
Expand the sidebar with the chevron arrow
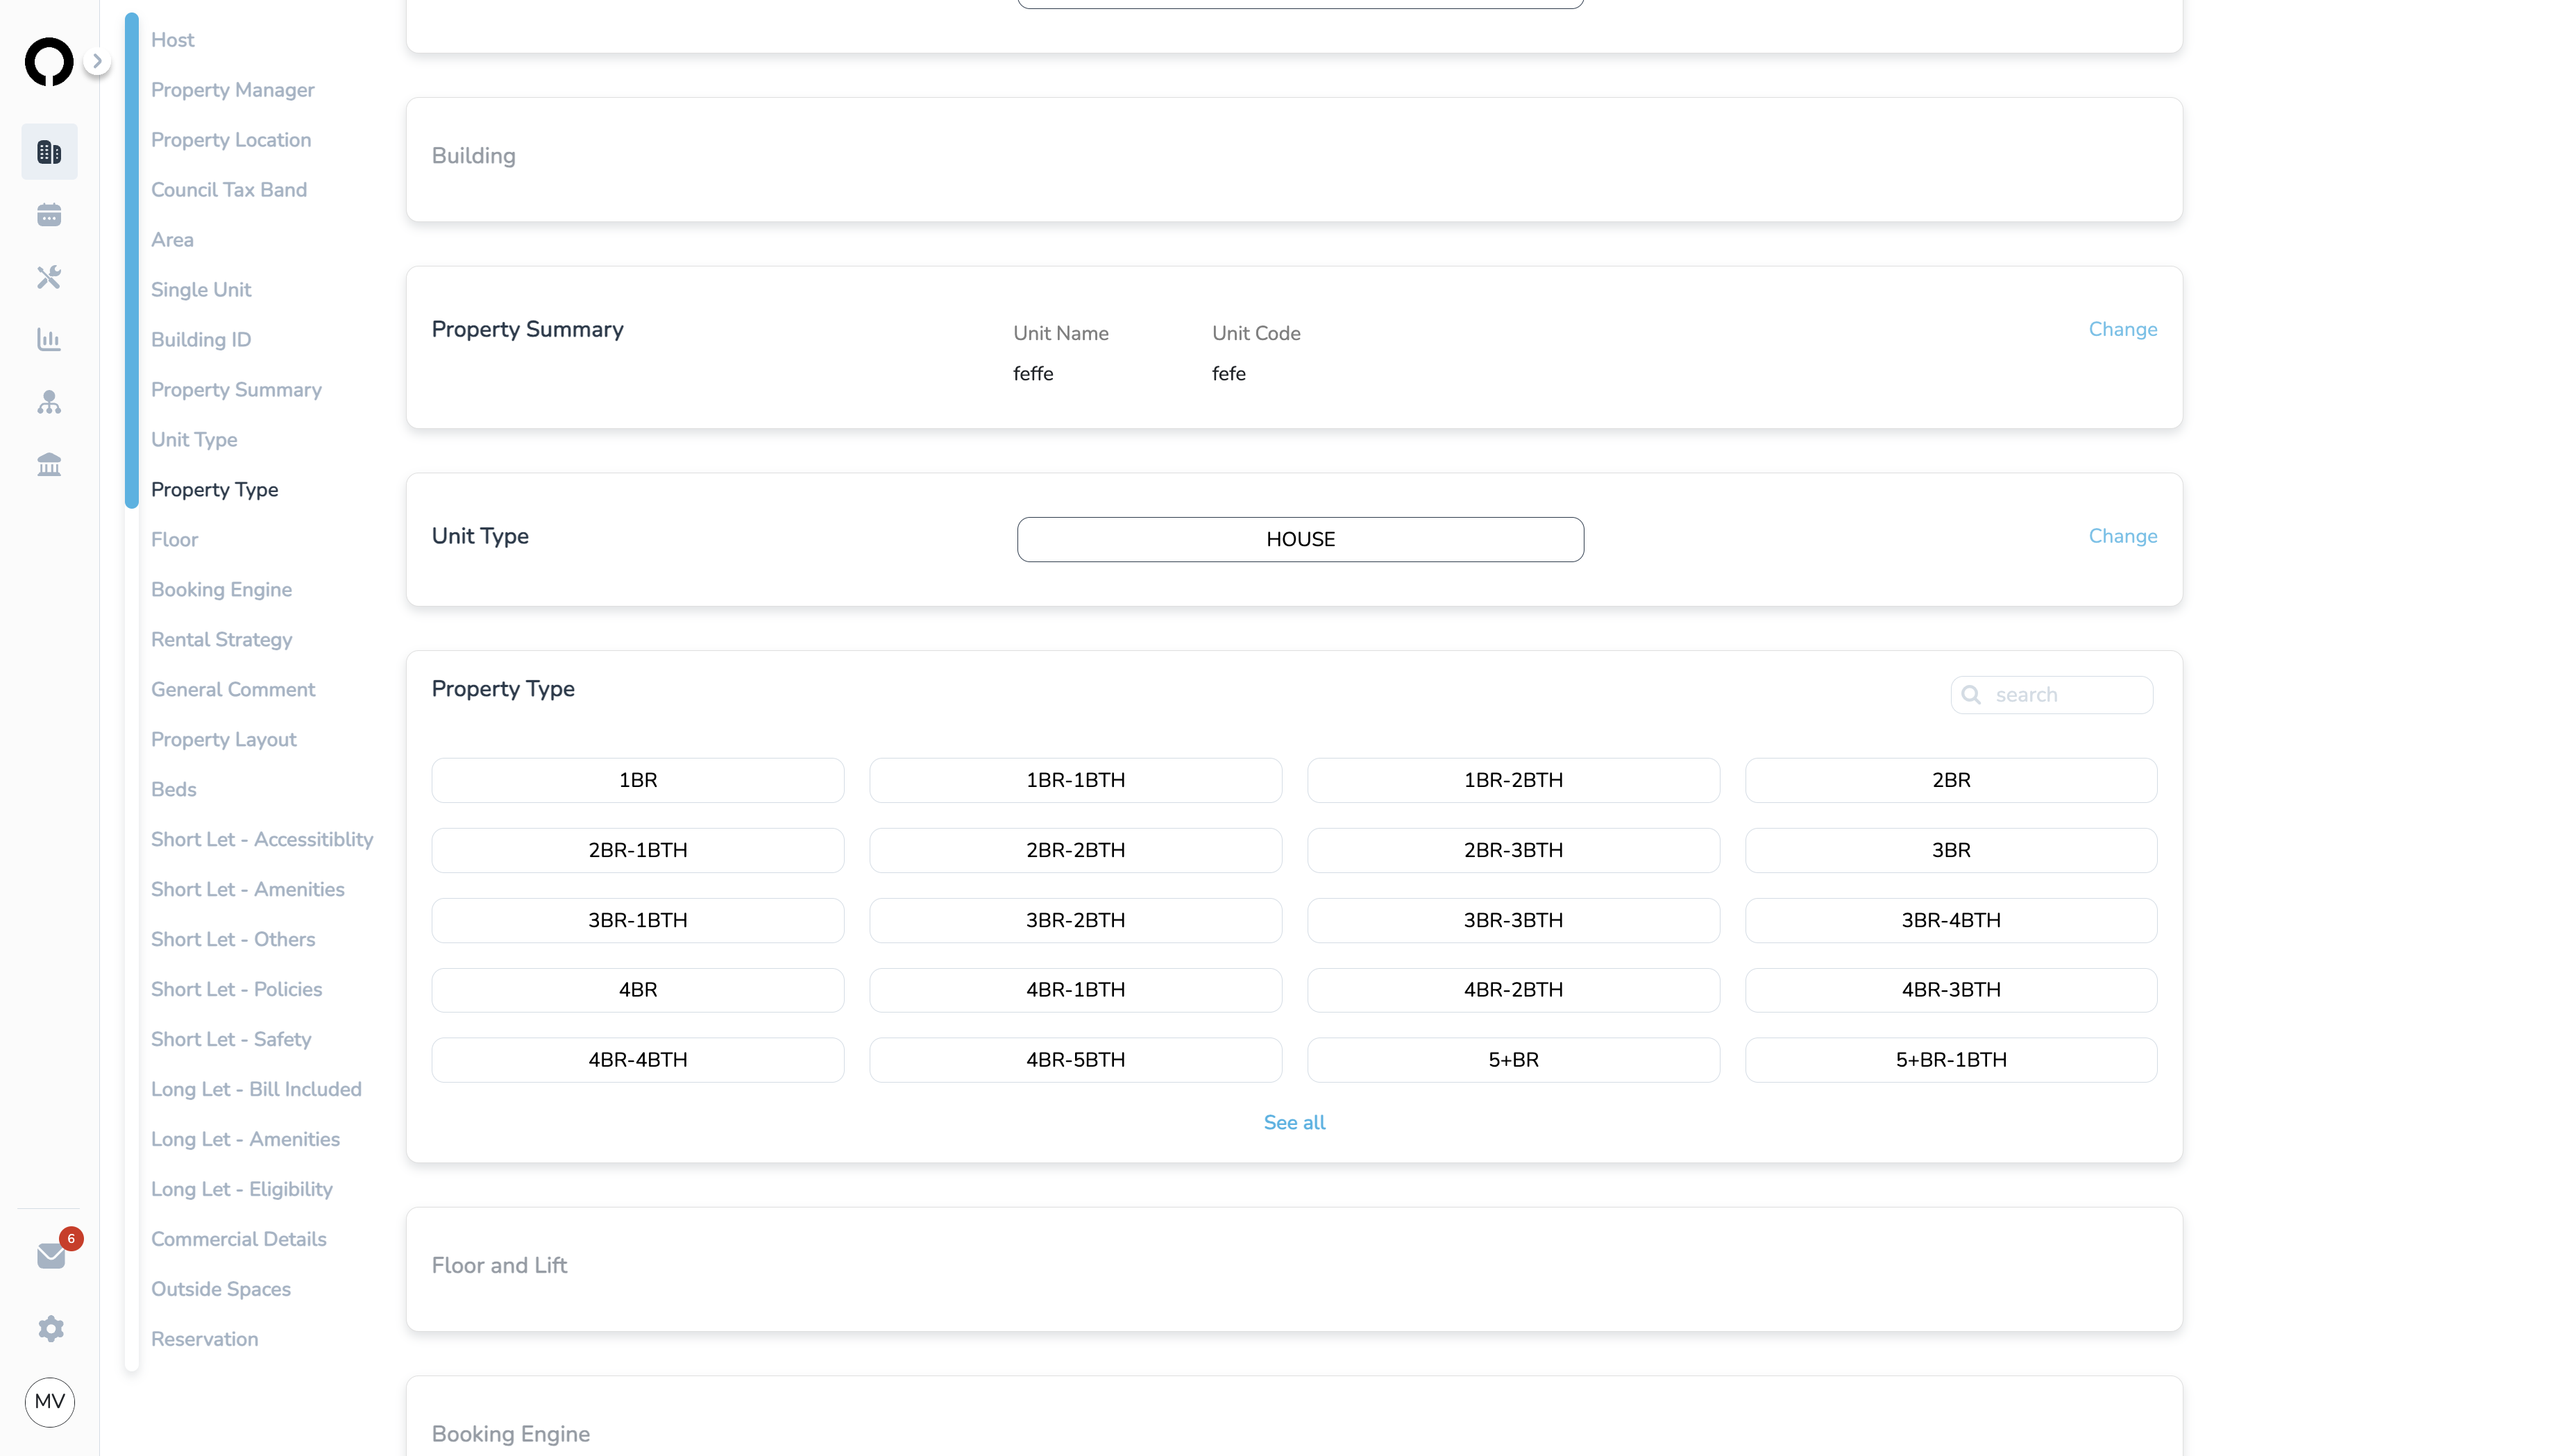97,61
